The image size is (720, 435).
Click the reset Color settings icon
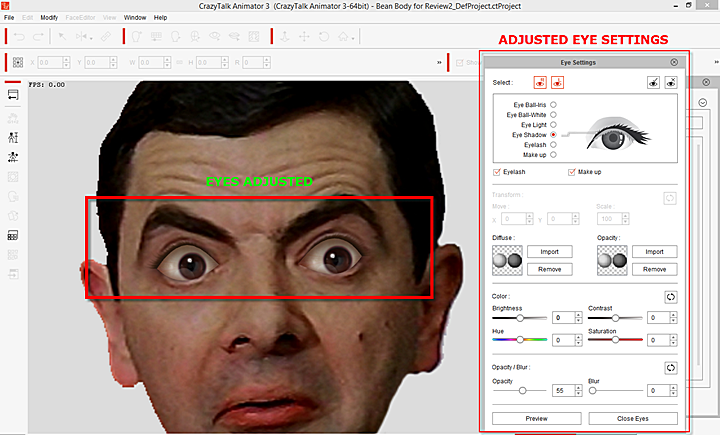click(672, 296)
